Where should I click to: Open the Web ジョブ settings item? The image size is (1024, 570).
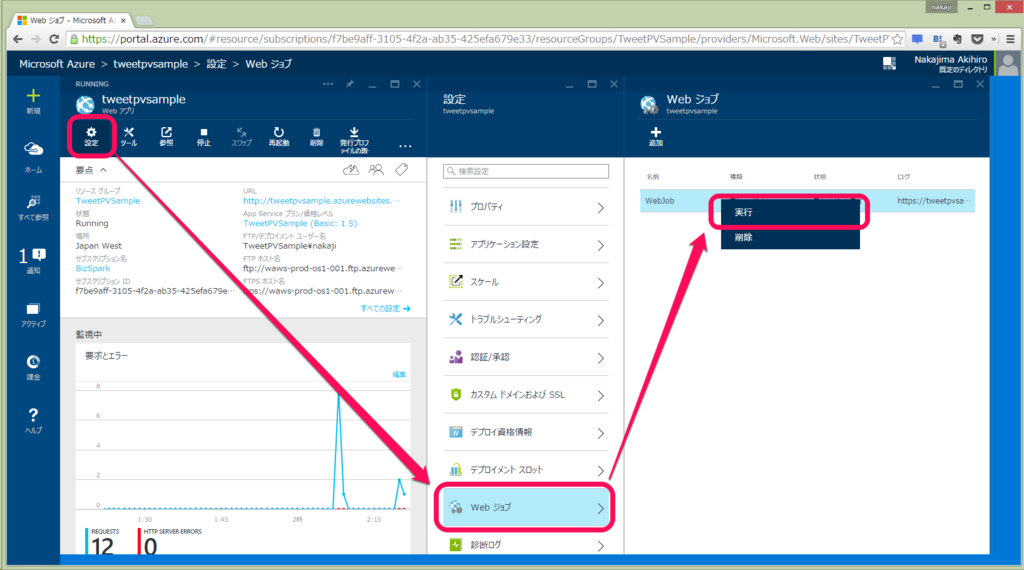[x=526, y=507]
